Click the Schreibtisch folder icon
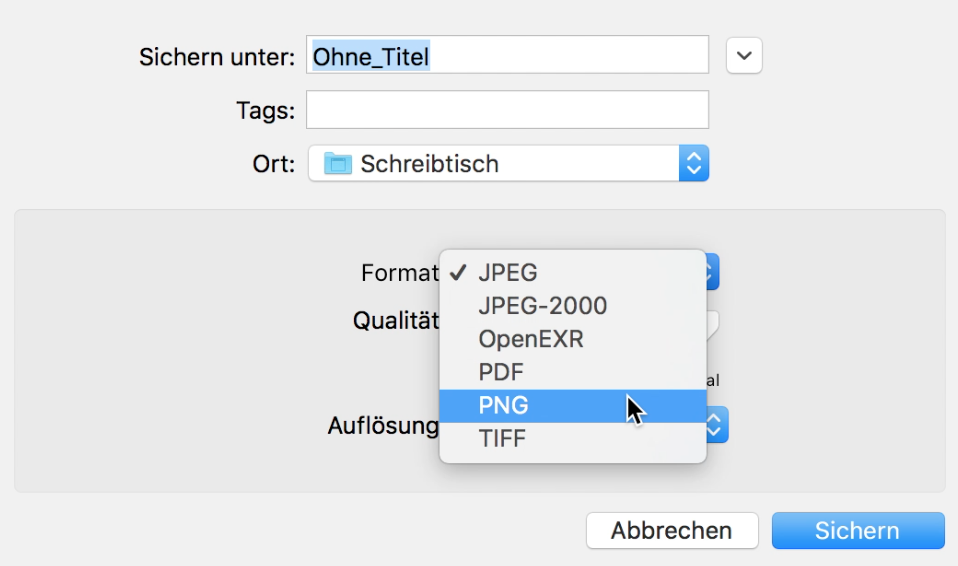 click(337, 164)
